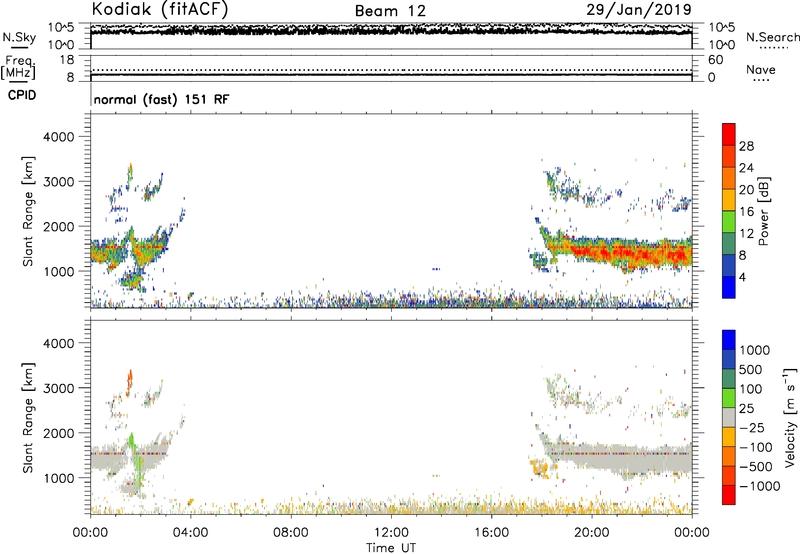Click the '12' label on Power colorbar

pyautogui.click(x=746, y=233)
